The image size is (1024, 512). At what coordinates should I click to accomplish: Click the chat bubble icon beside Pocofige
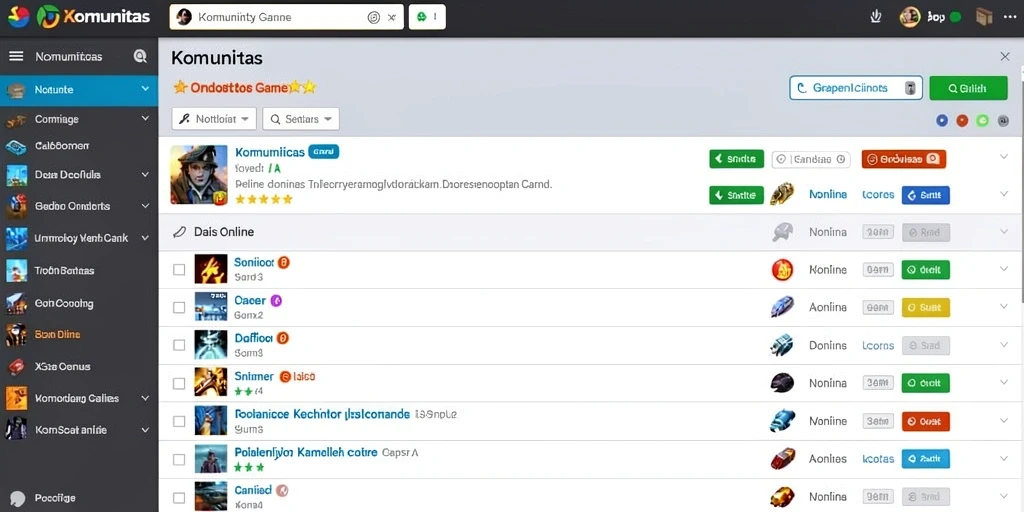(18, 499)
